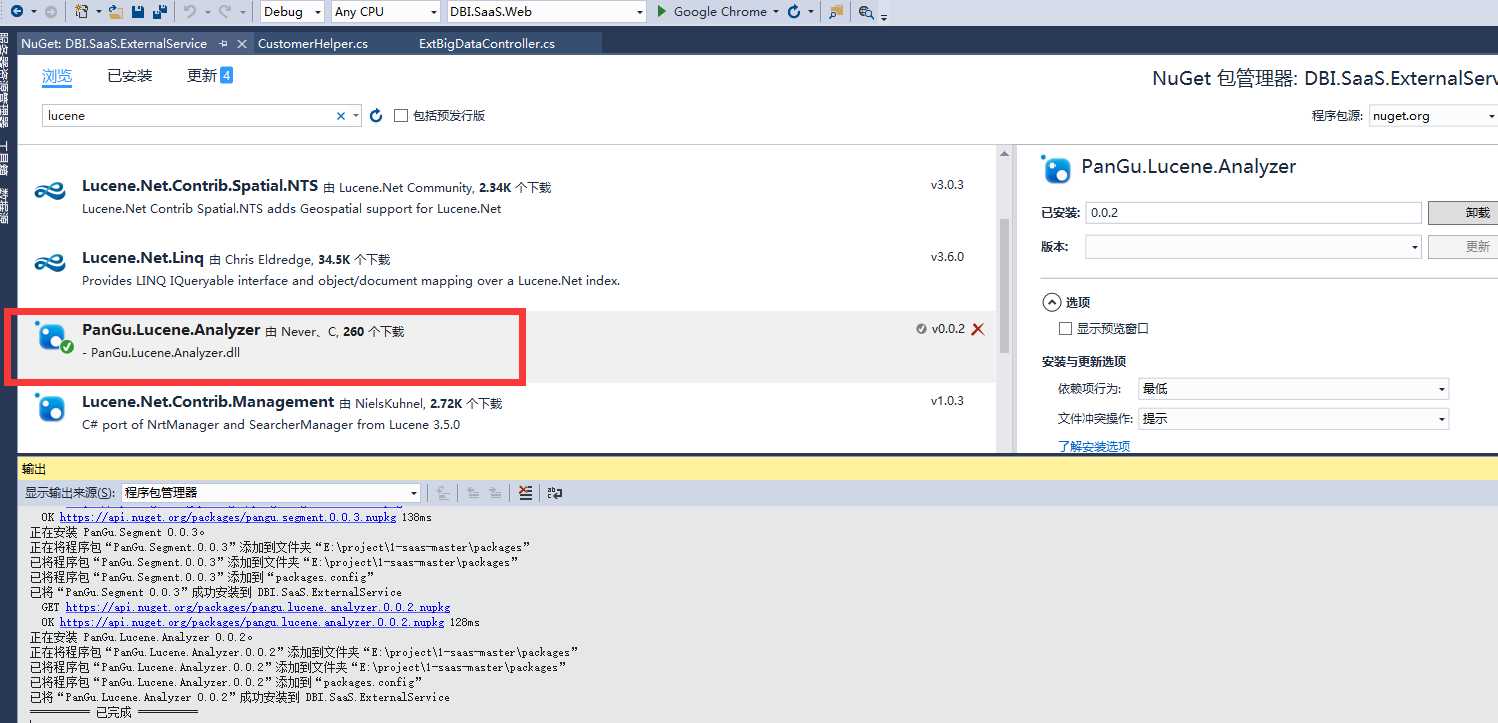Select the Lucene.Net.Linq package title
This screenshot has height=723, width=1498.
[x=143, y=258]
